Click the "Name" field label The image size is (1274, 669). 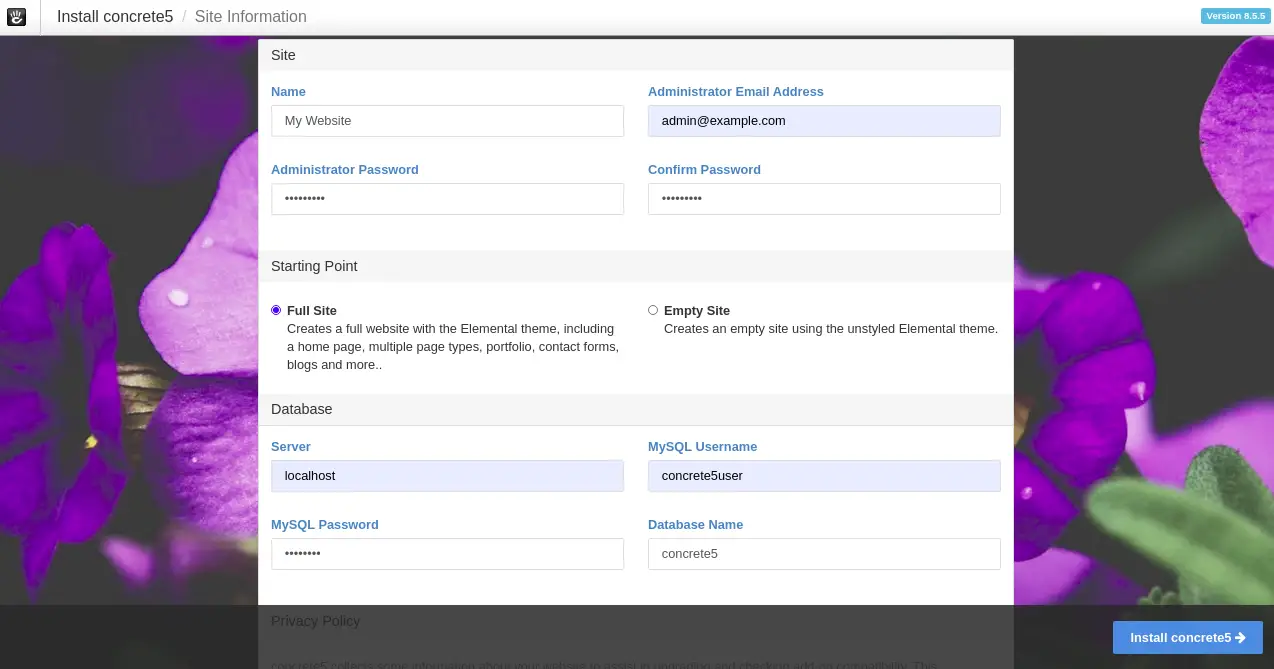coord(288,92)
